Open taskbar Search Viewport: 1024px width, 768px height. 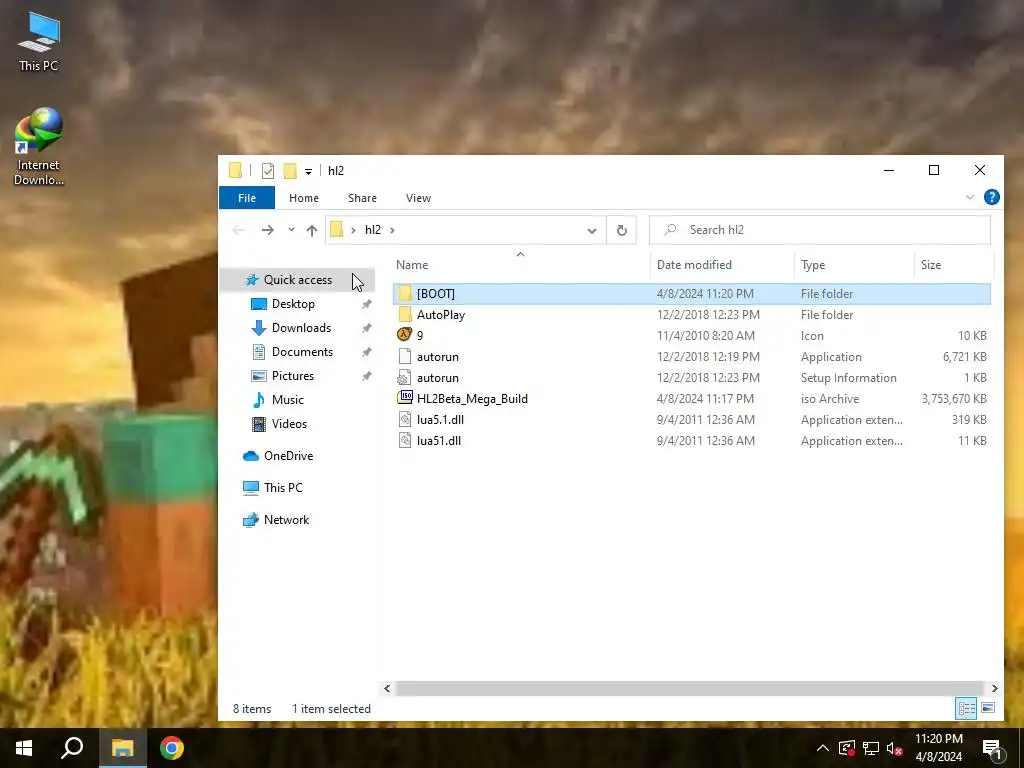[72, 748]
